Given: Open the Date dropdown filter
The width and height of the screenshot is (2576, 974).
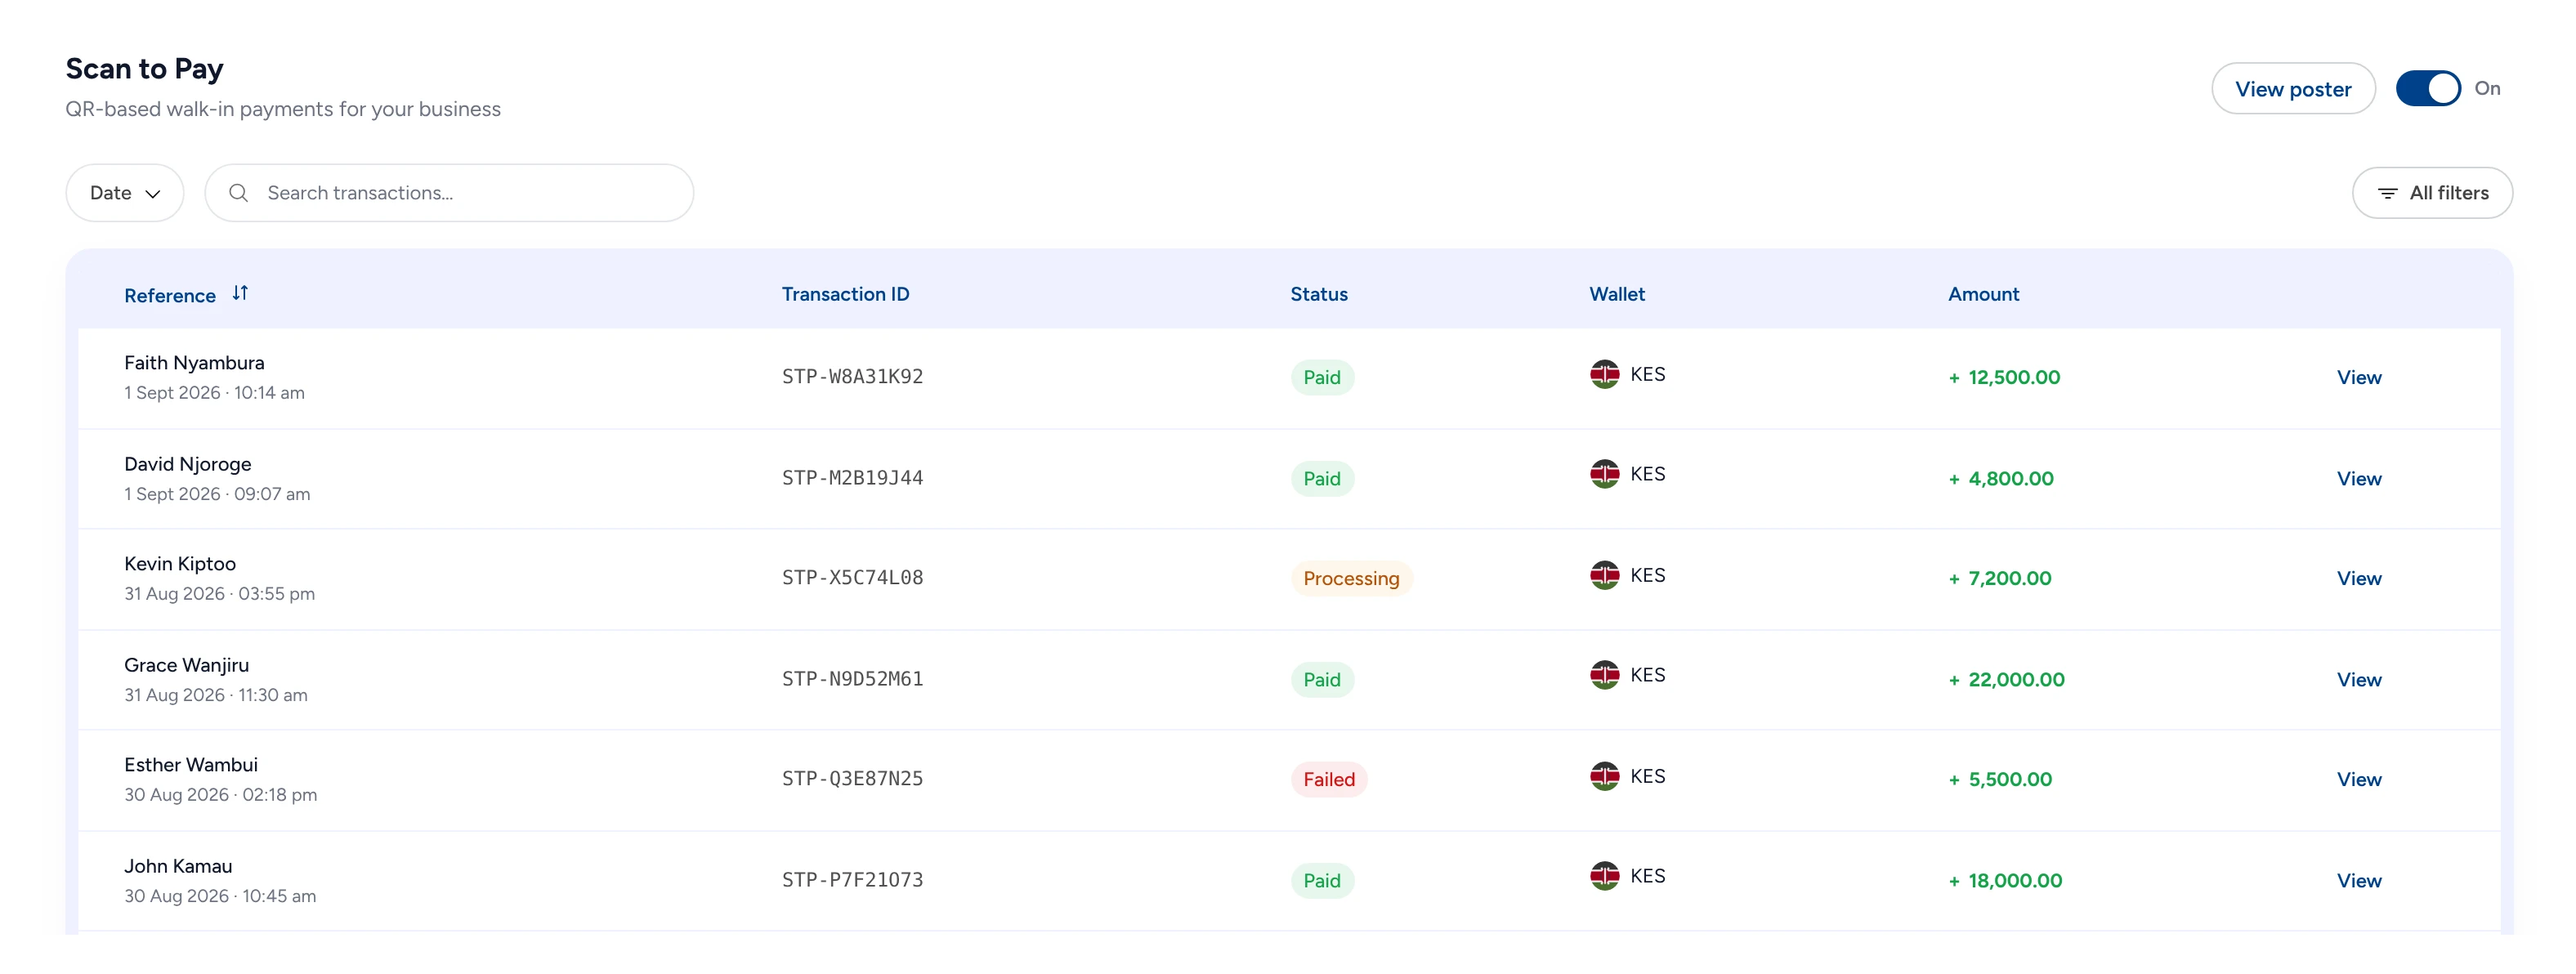Looking at the screenshot, I should pos(124,193).
